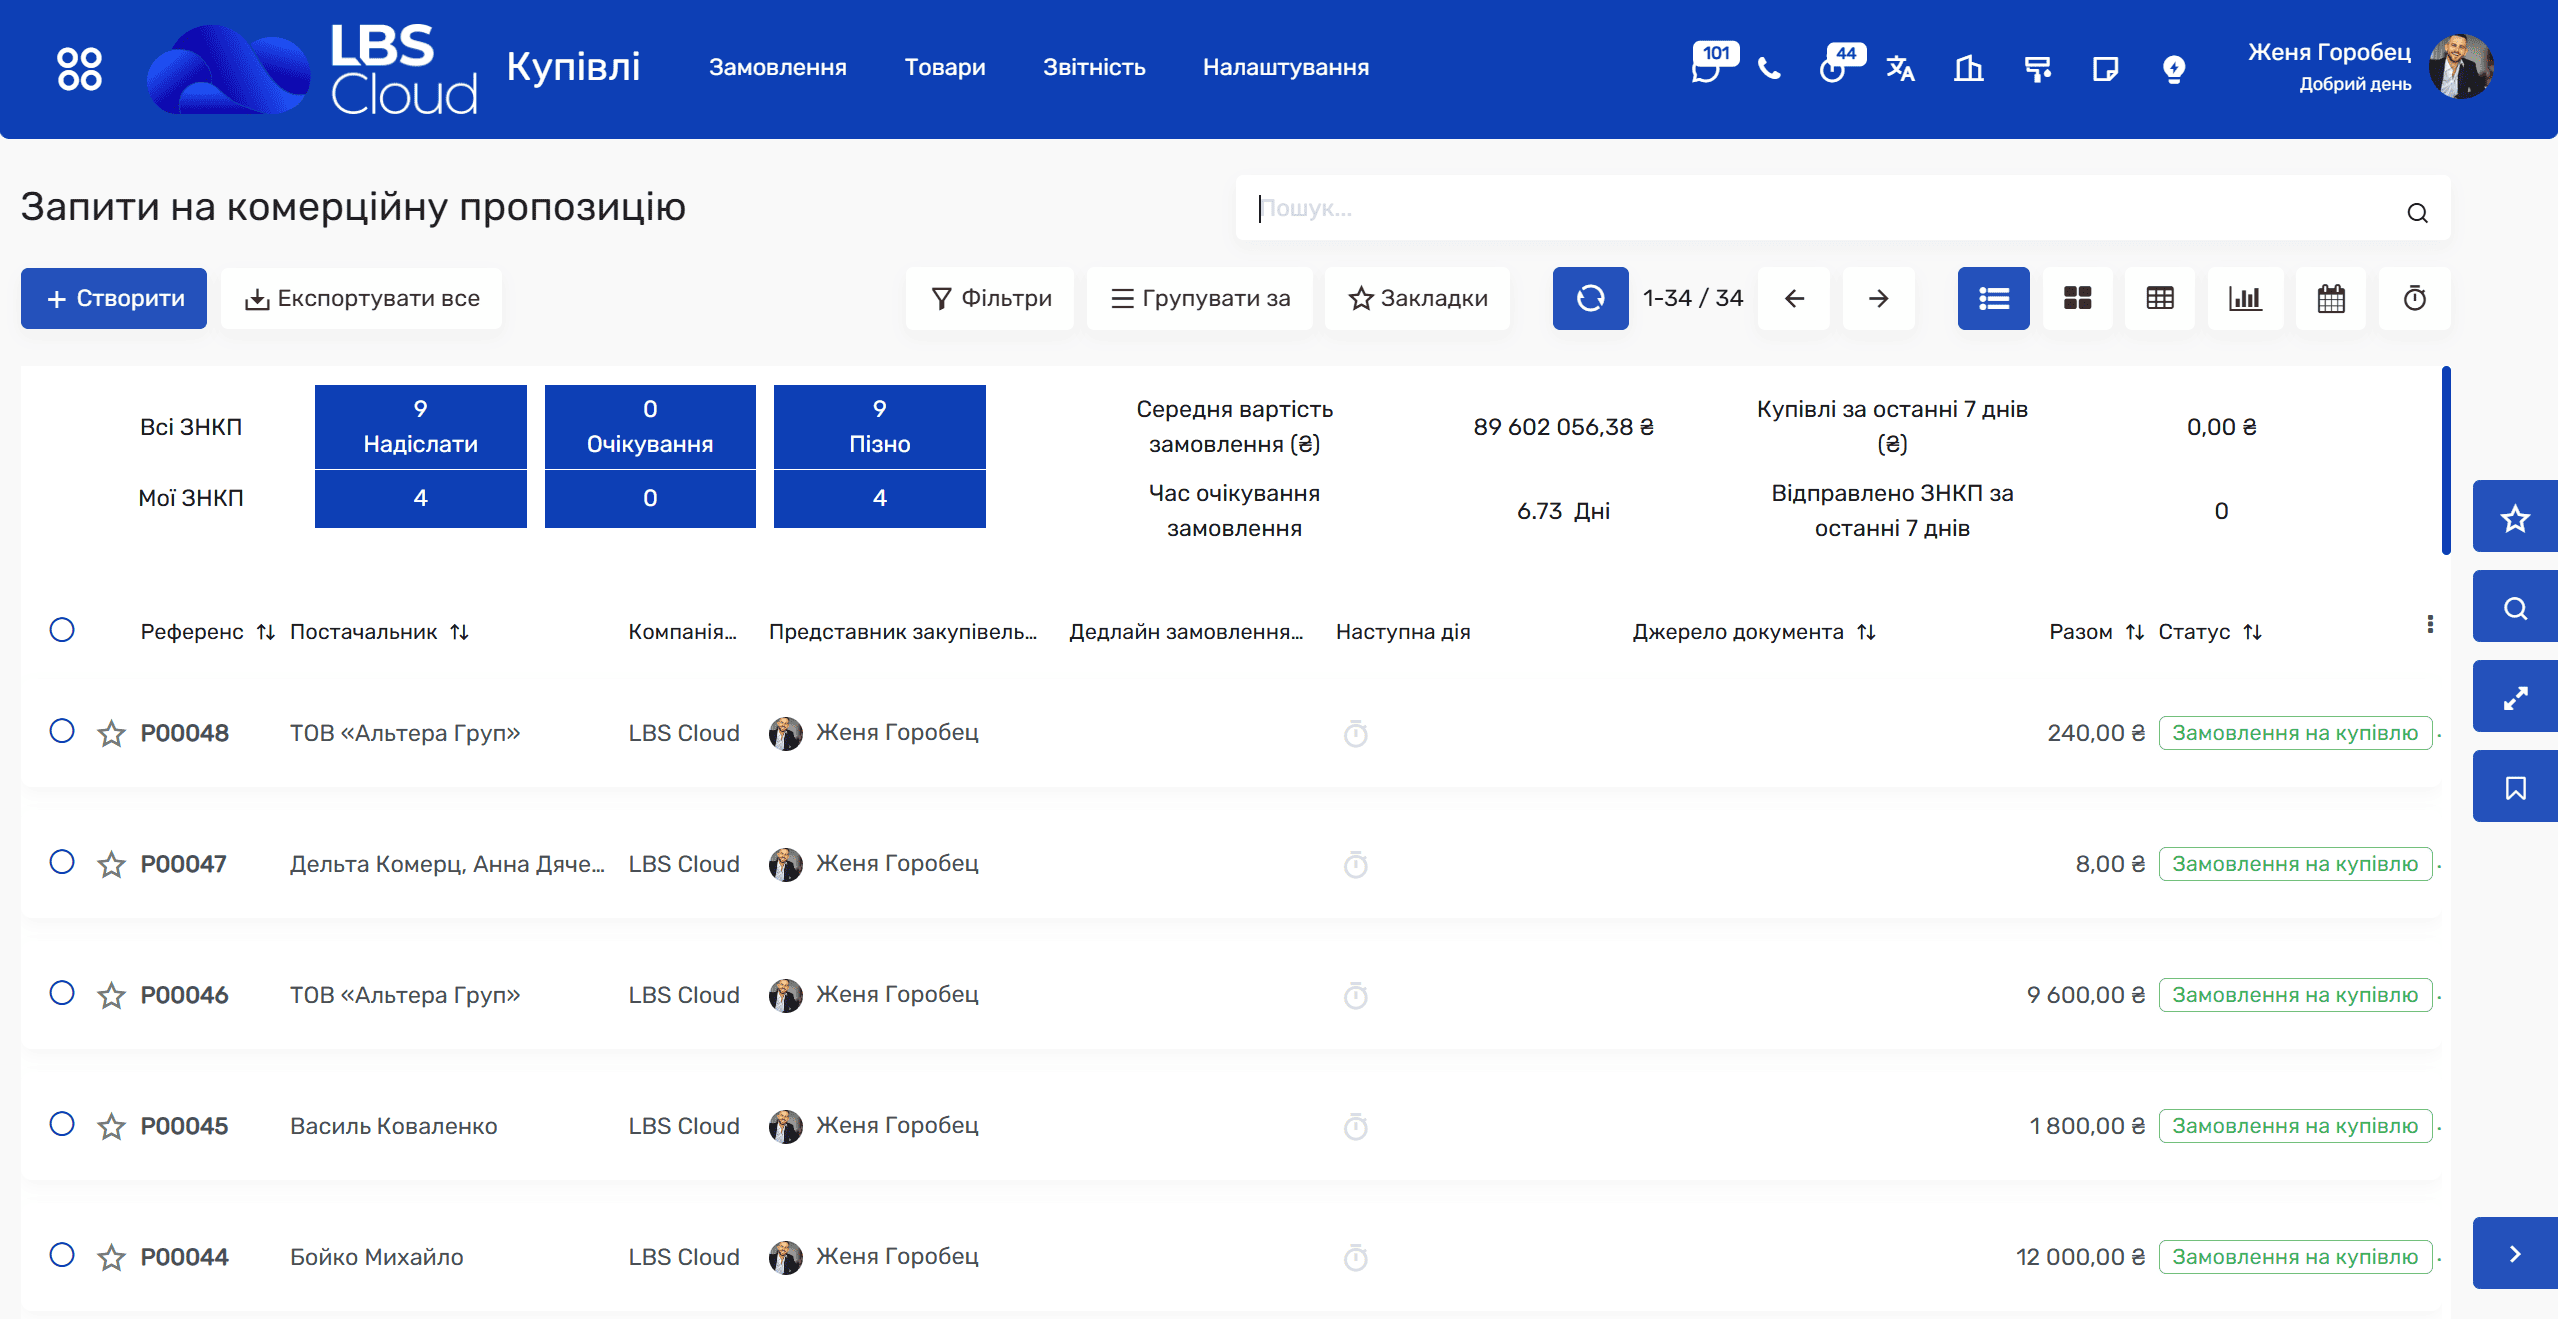The height and width of the screenshot is (1319, 2558).
Task: Click the Створити button
Action: click(114, 298)
